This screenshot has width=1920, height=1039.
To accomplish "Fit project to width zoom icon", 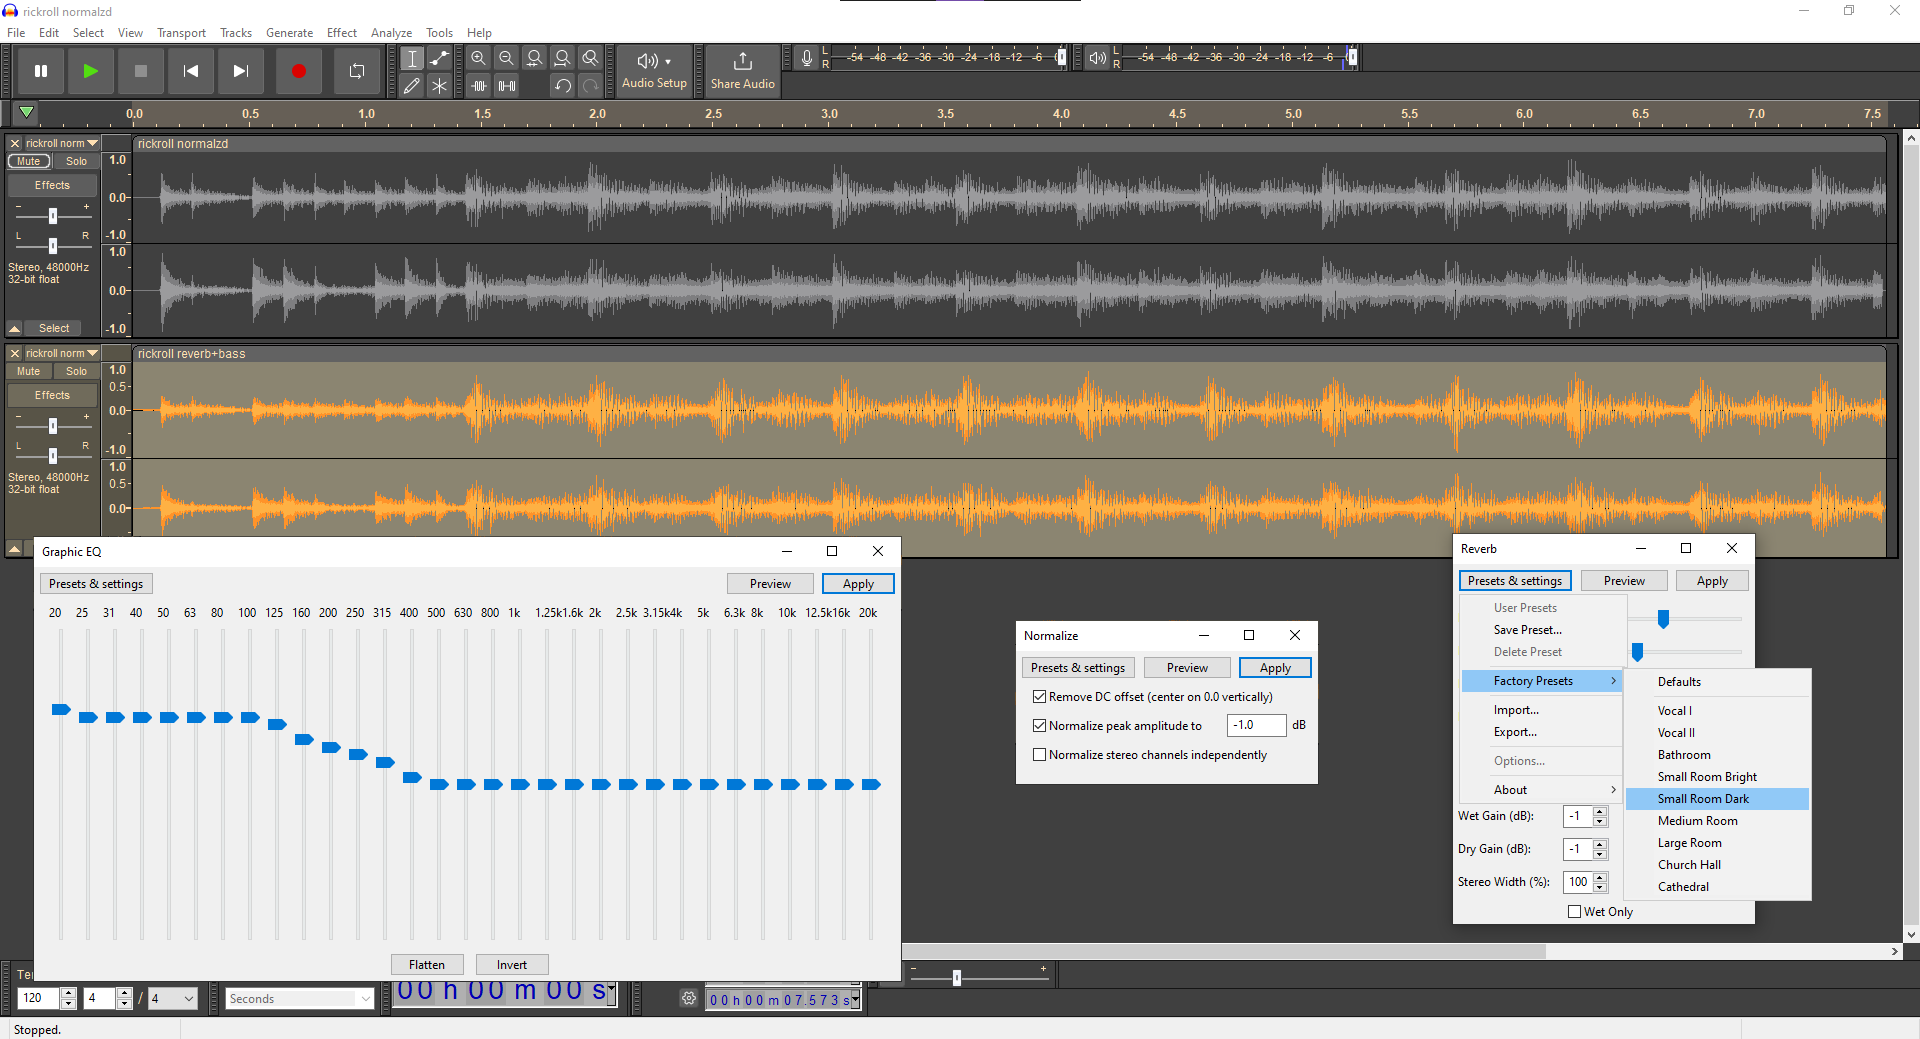I will click(563, 58).
